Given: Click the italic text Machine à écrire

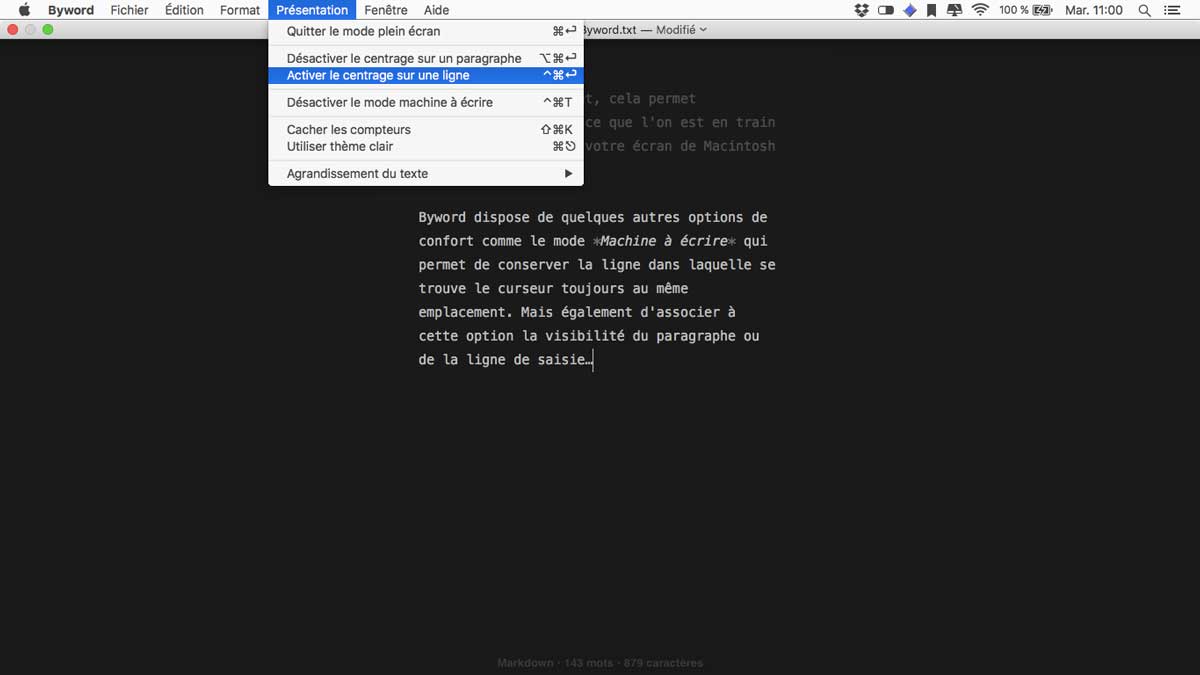Looking at the screenshot, I should pos(664,241).
